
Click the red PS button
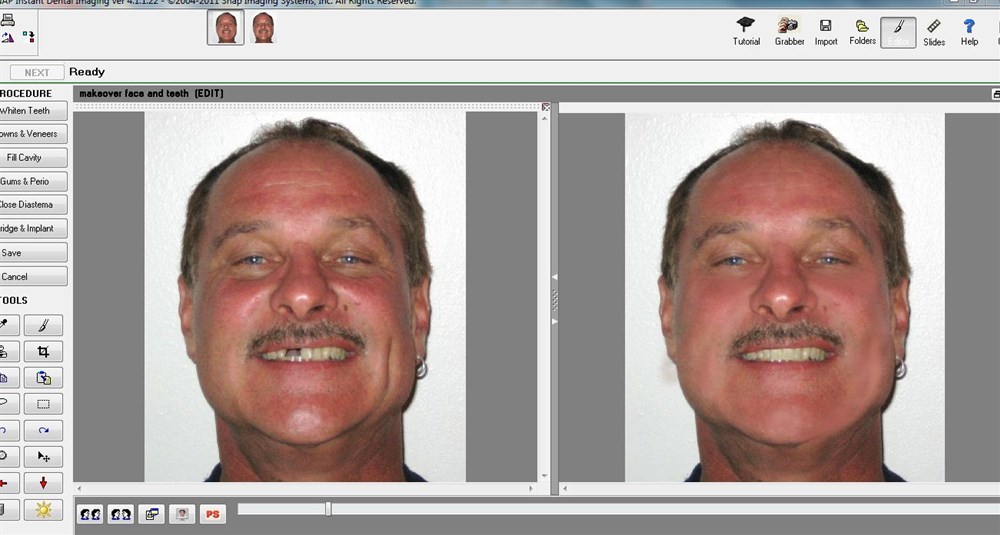tap(213, 514)
